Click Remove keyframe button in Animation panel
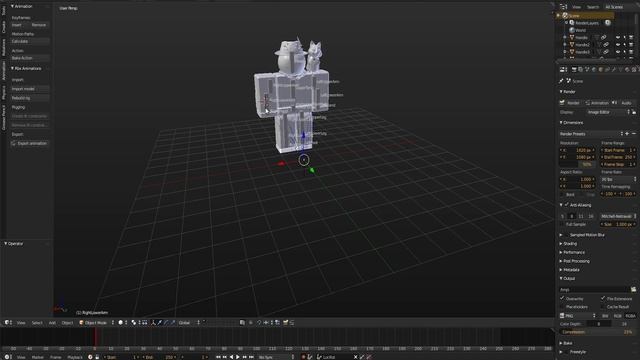The width and height of the screenshot is (640, 360). (39, 25)
